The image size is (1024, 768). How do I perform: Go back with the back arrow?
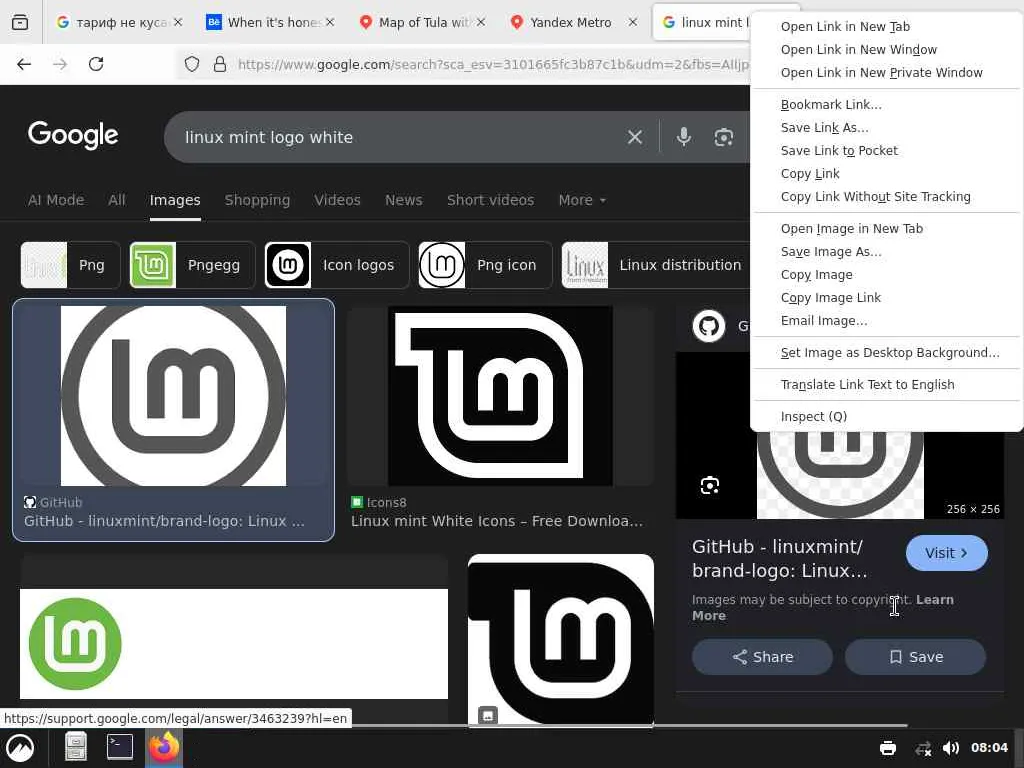(24, 64)
